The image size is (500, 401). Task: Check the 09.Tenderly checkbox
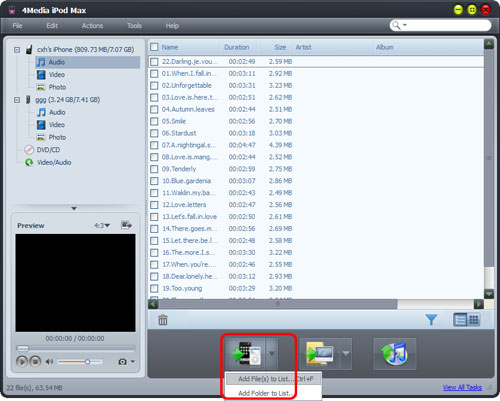154,169
